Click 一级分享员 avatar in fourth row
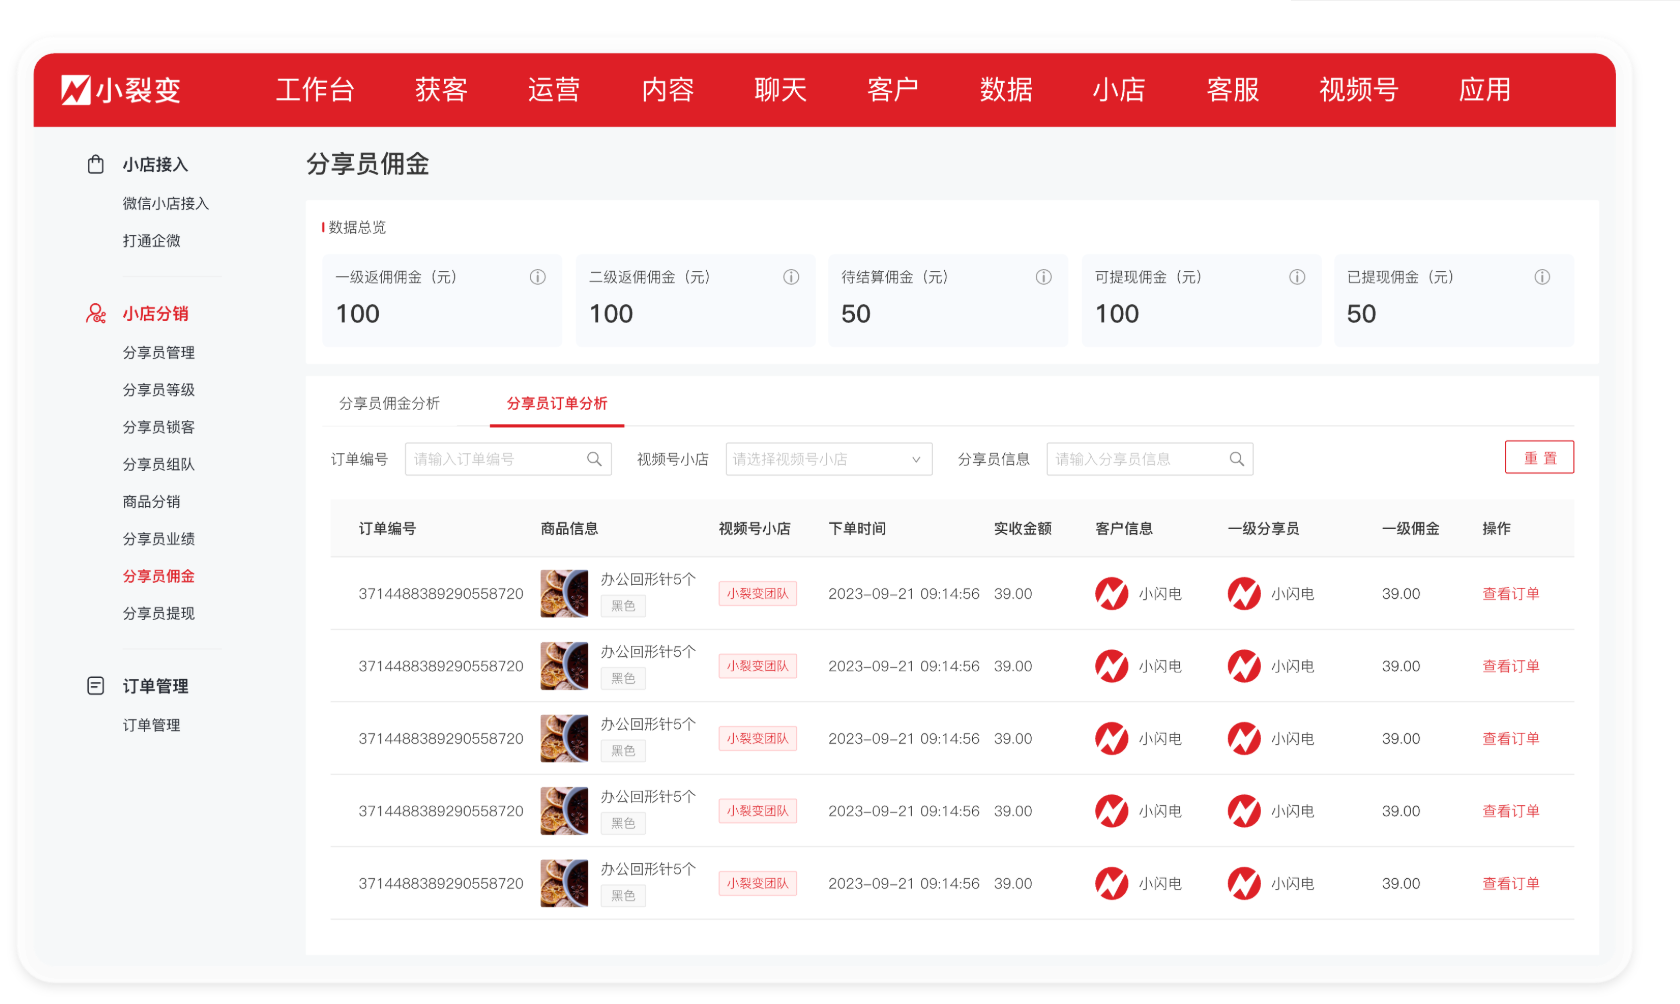The image size is (1680, 1004). (x=1244, y=811)
